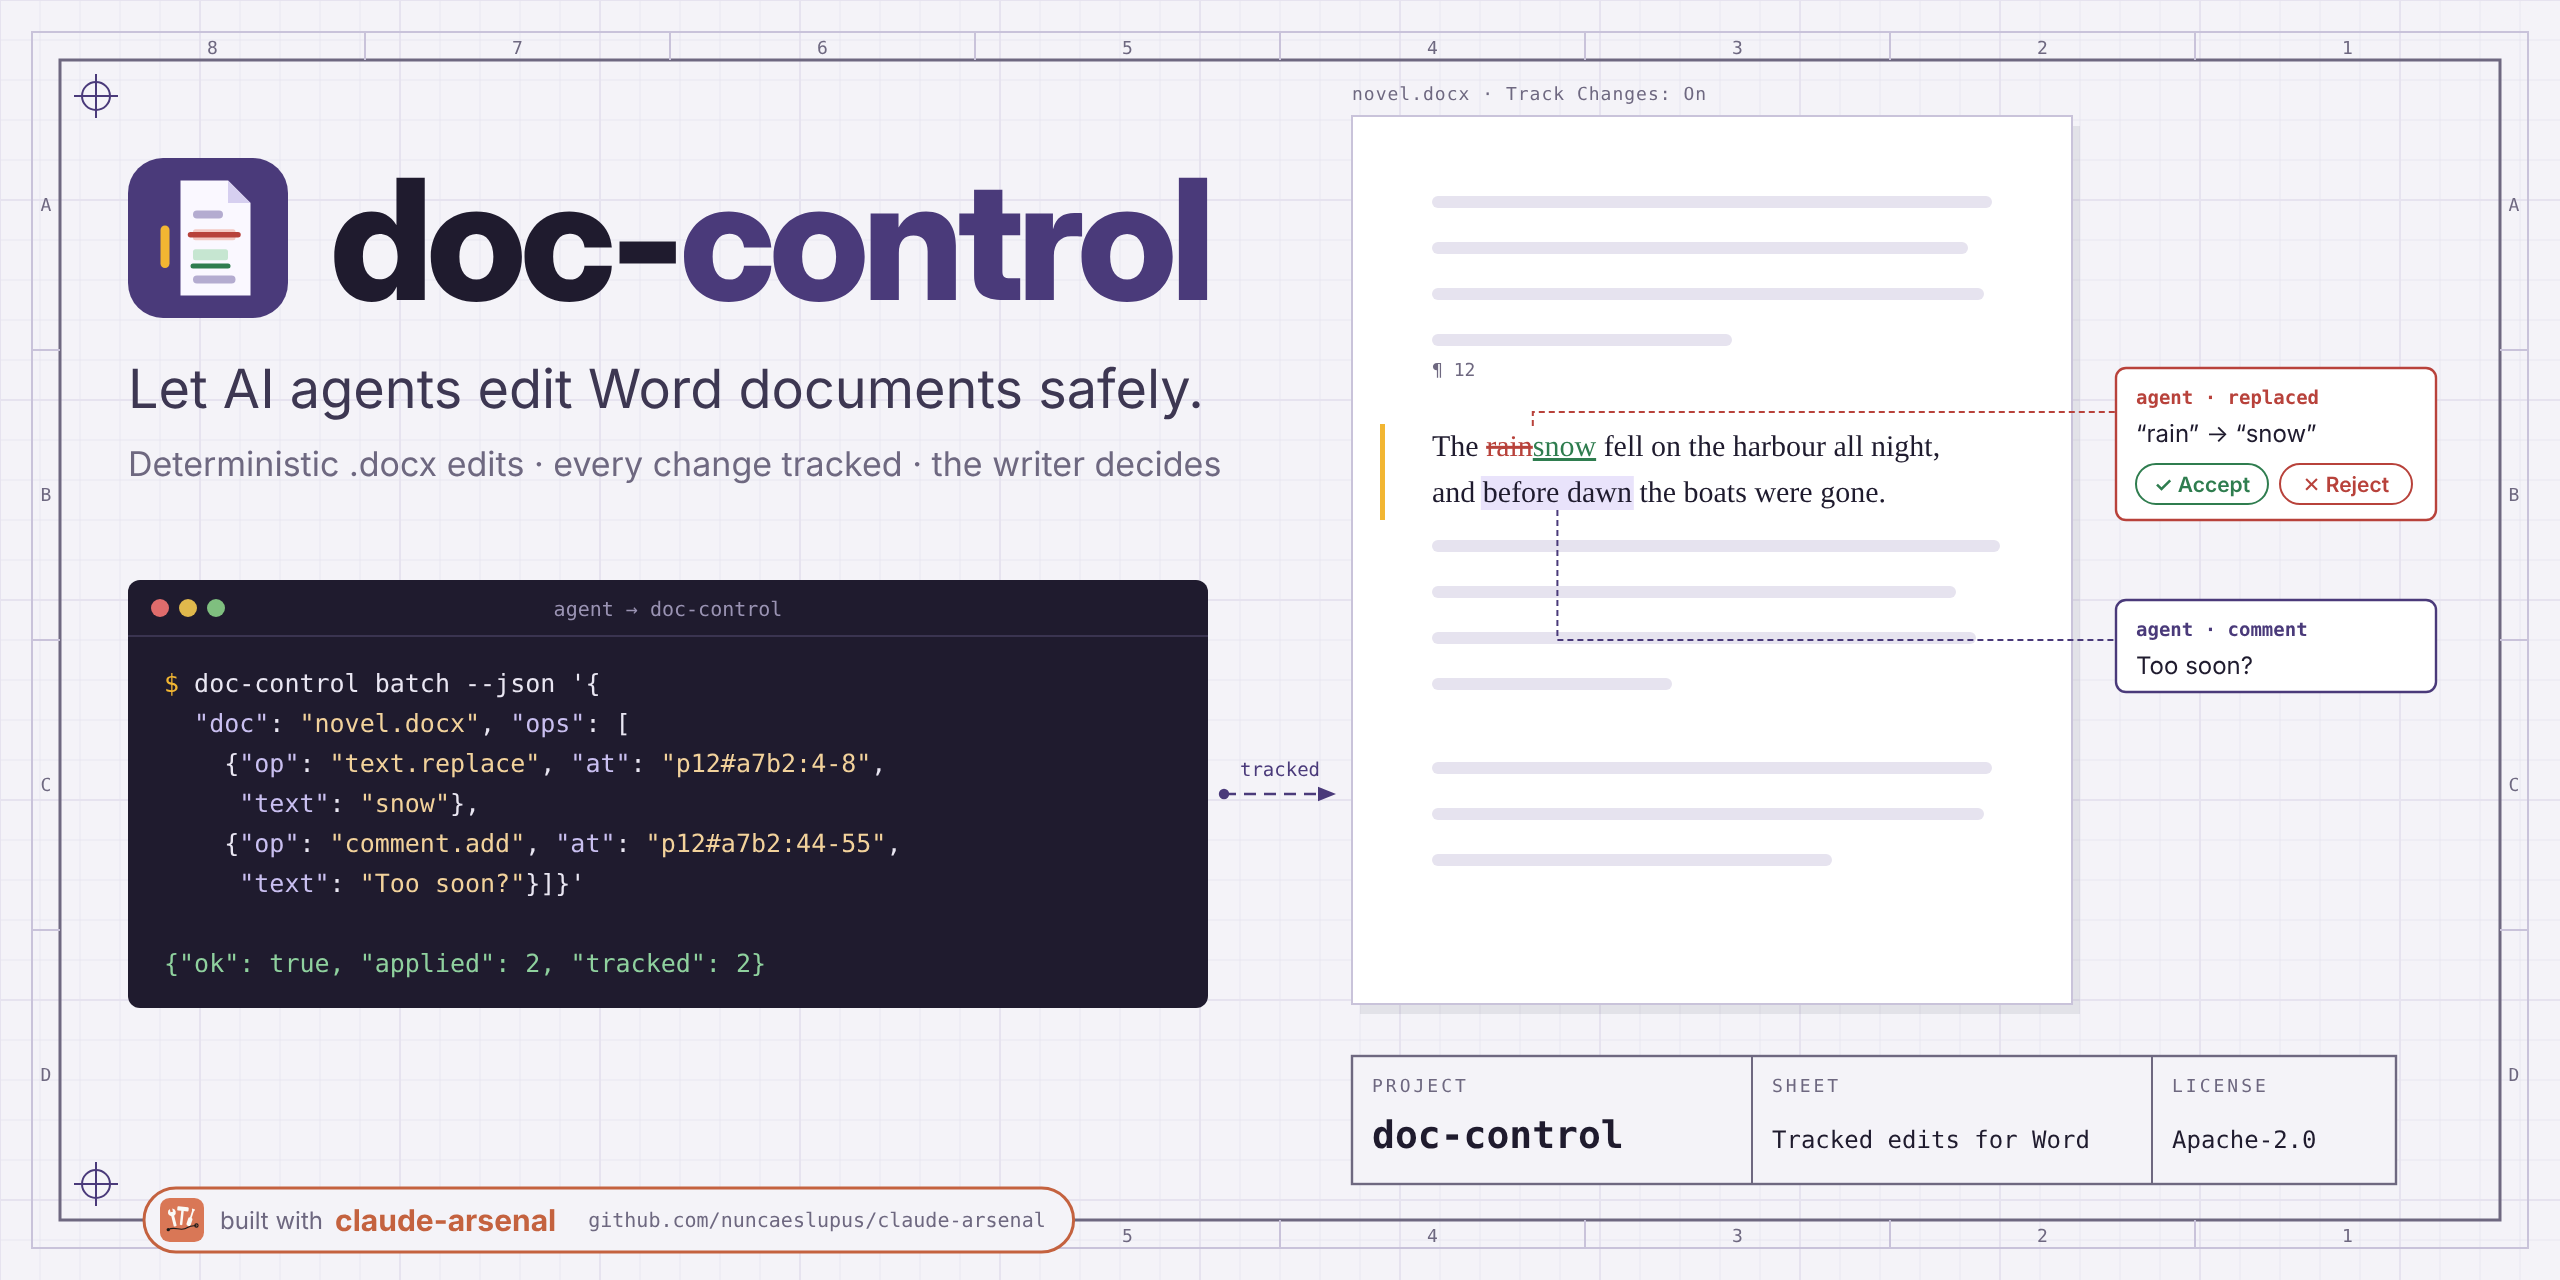Click the '$ doc-control batch --json' command line
2560x1280 pixels.
pos(382,684)
